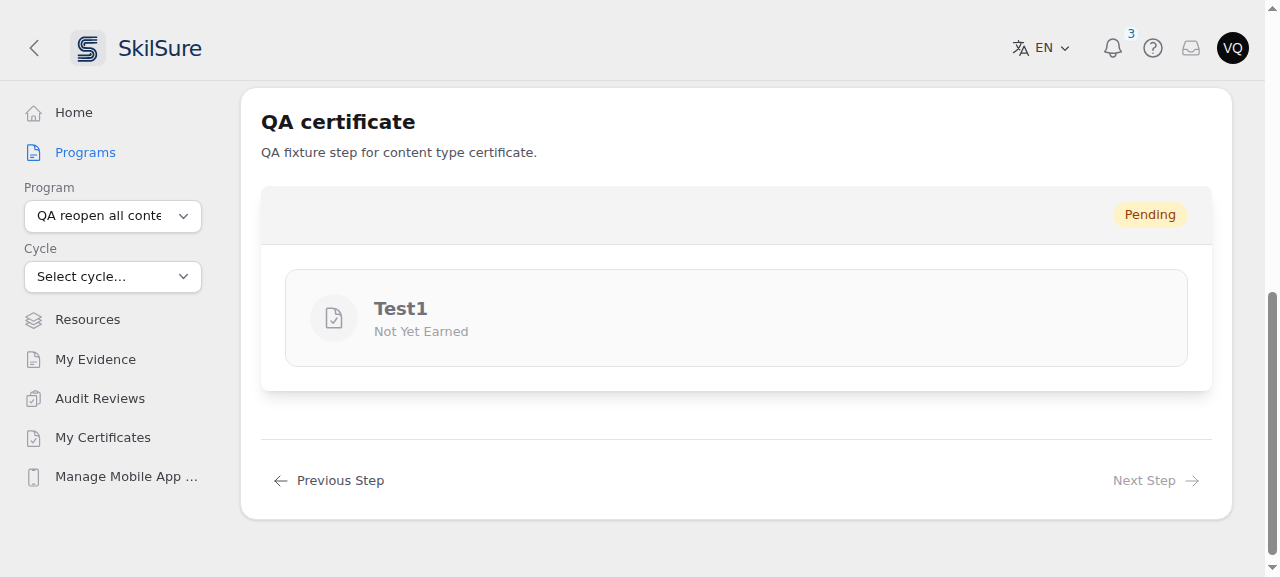The image size is (1280, 577).
Task: Open the notifications bell
Action: pos(1113,48)
